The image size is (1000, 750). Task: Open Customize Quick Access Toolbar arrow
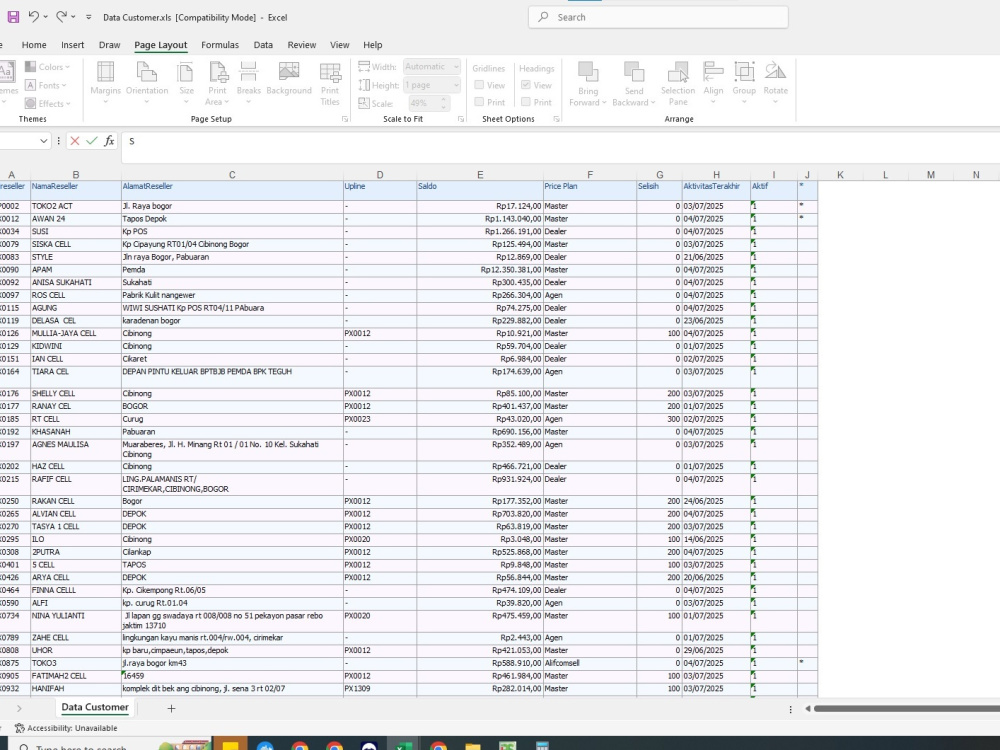click(88, 17)
